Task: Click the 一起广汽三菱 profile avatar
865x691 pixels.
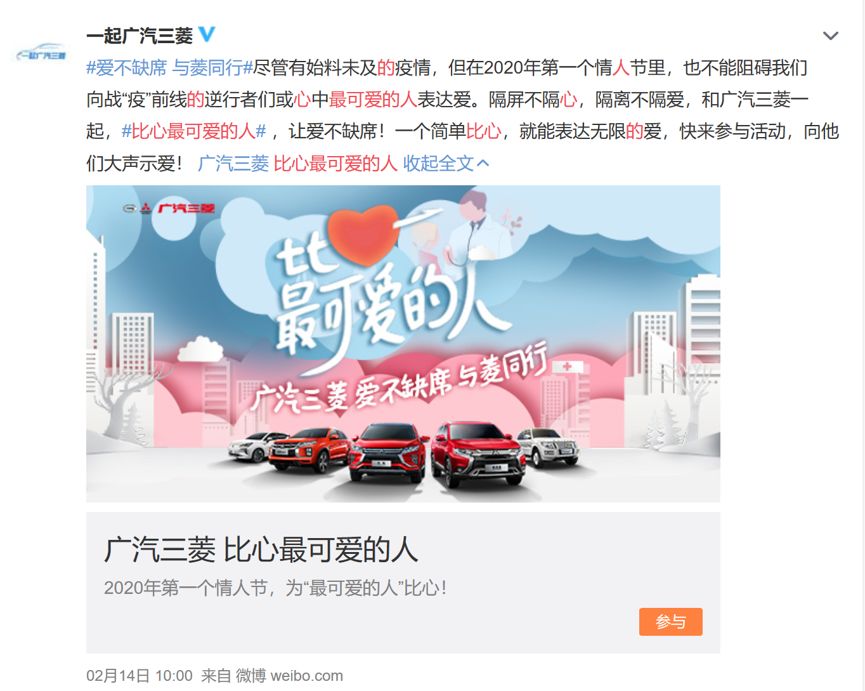Action: (x=41, y=53)
